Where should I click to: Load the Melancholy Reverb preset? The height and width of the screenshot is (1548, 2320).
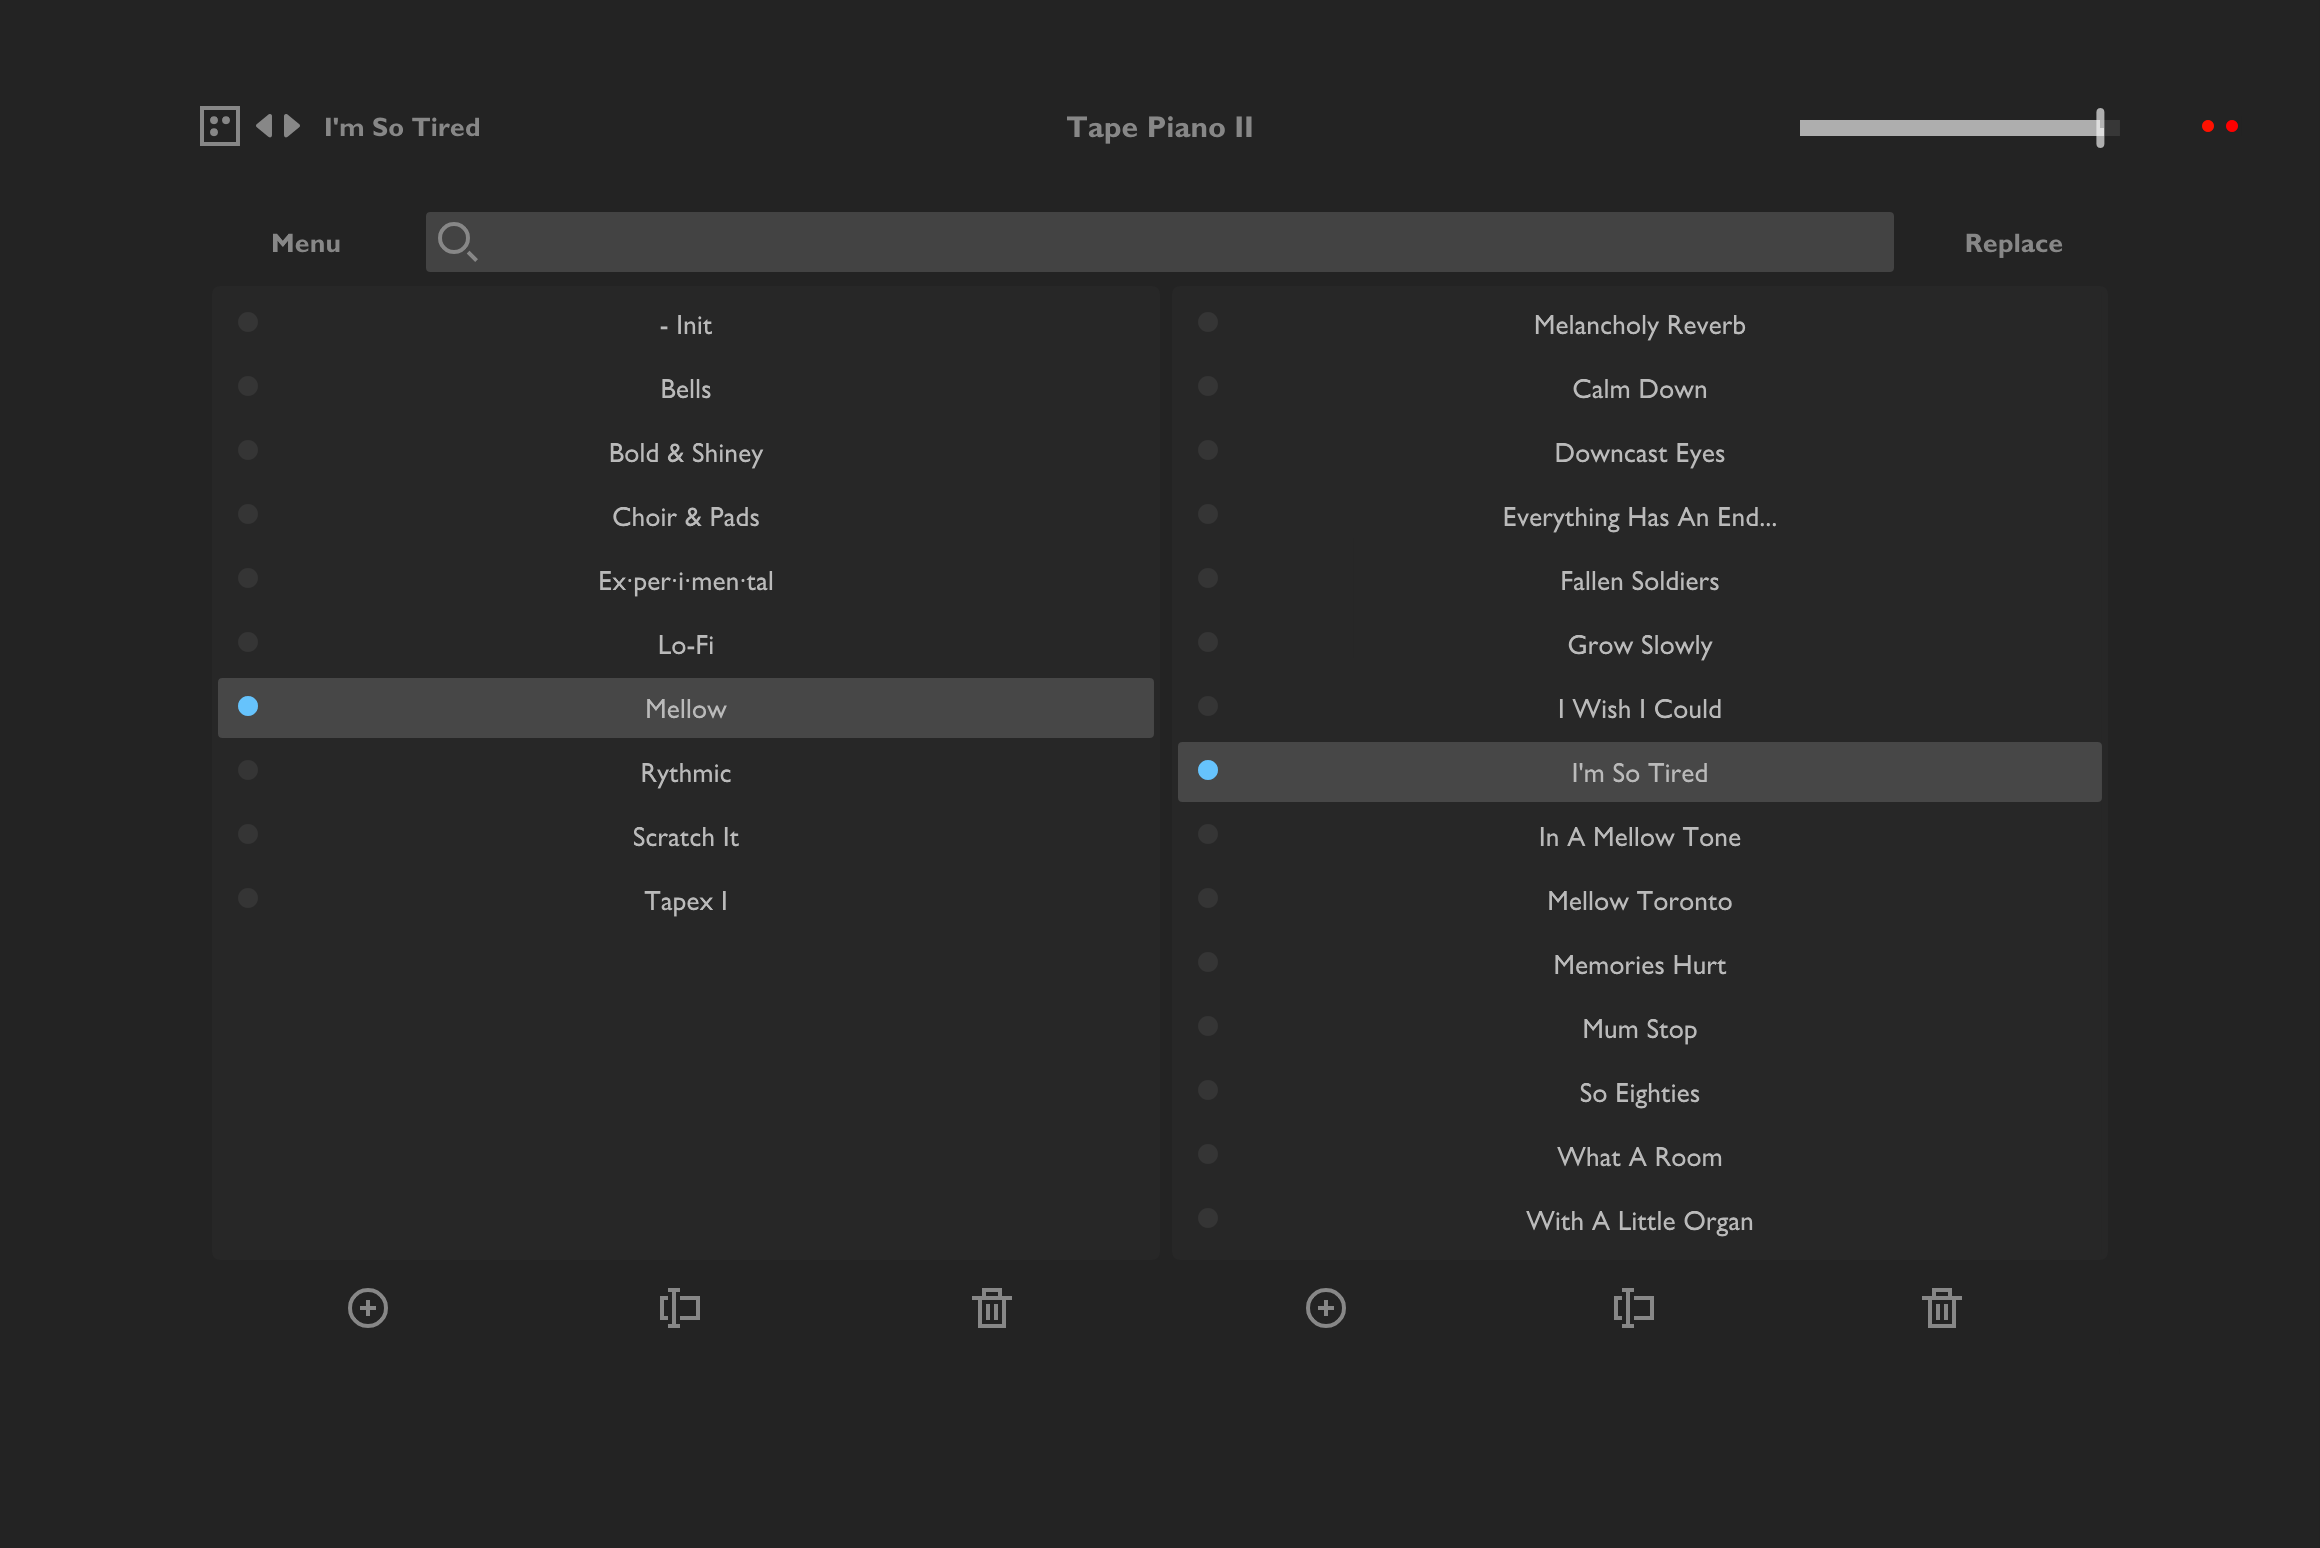click(x=1640, y=324)
